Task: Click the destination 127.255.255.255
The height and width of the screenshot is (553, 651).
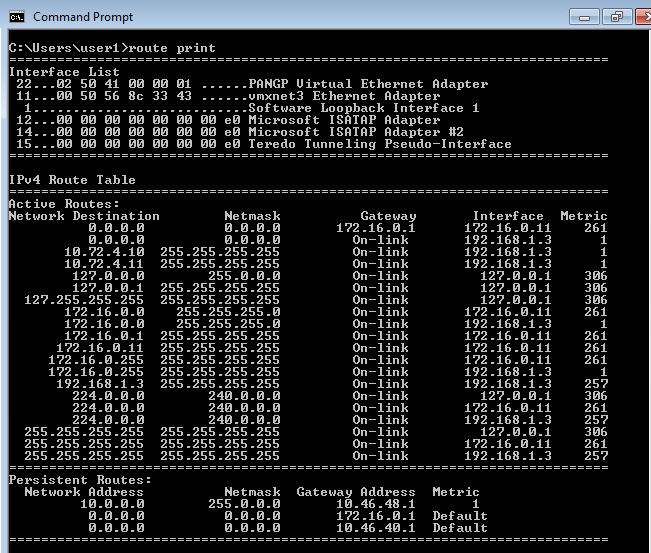Action: tap(84, 300)
